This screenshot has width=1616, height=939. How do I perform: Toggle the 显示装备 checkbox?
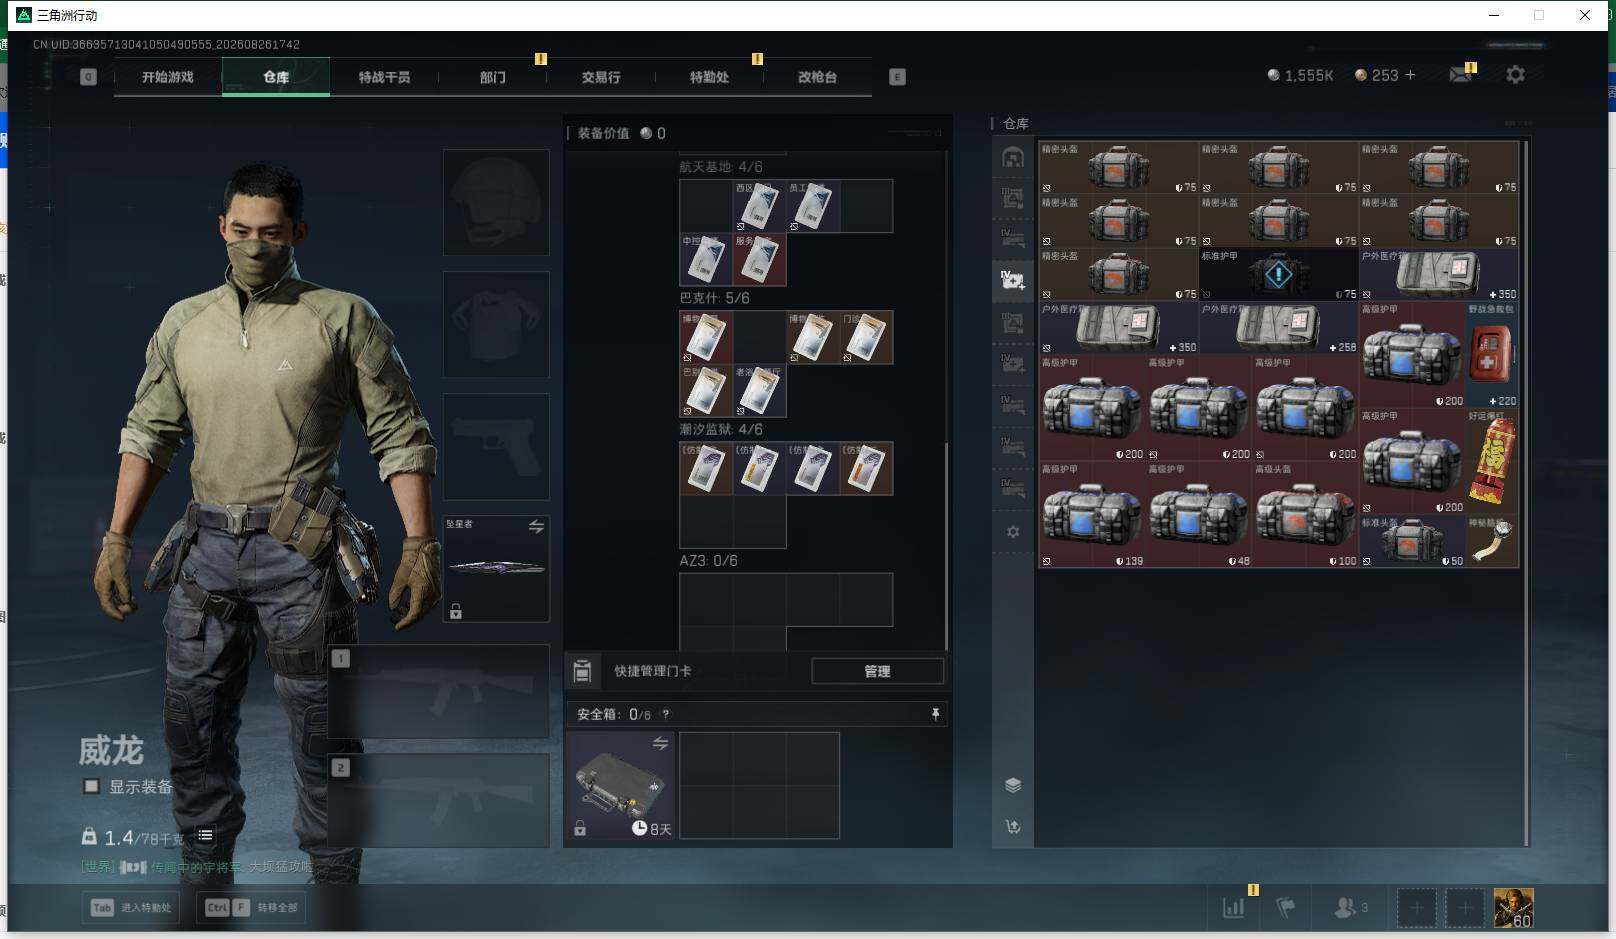pyautogui.click(x=91, y=786)
